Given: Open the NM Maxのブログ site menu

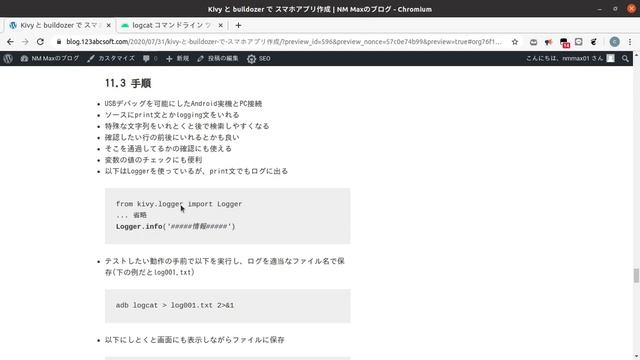Looking at the screenshot, I should tap(49, 58).
